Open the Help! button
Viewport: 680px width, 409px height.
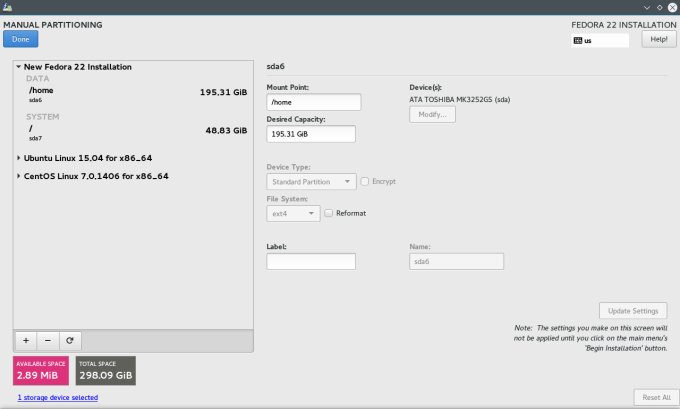659,39
